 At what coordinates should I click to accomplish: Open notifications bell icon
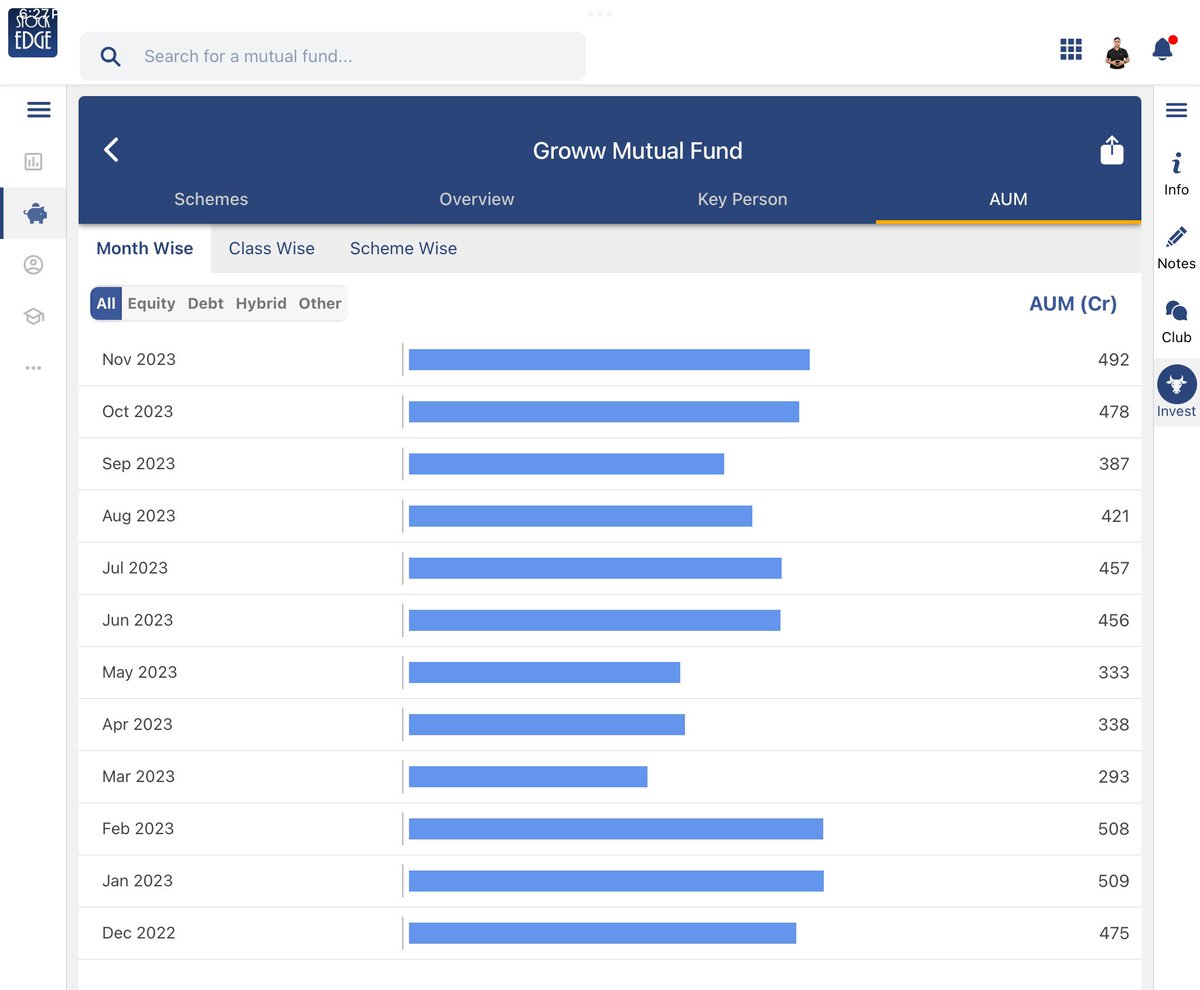1163,49
